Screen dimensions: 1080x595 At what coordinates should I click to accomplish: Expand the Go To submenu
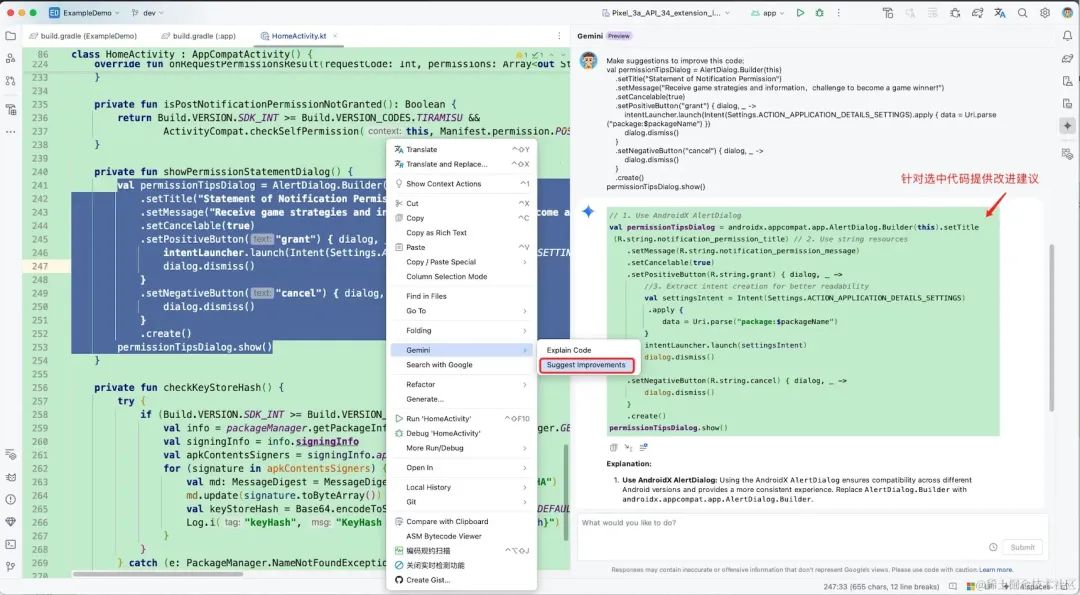coord(461,311)
